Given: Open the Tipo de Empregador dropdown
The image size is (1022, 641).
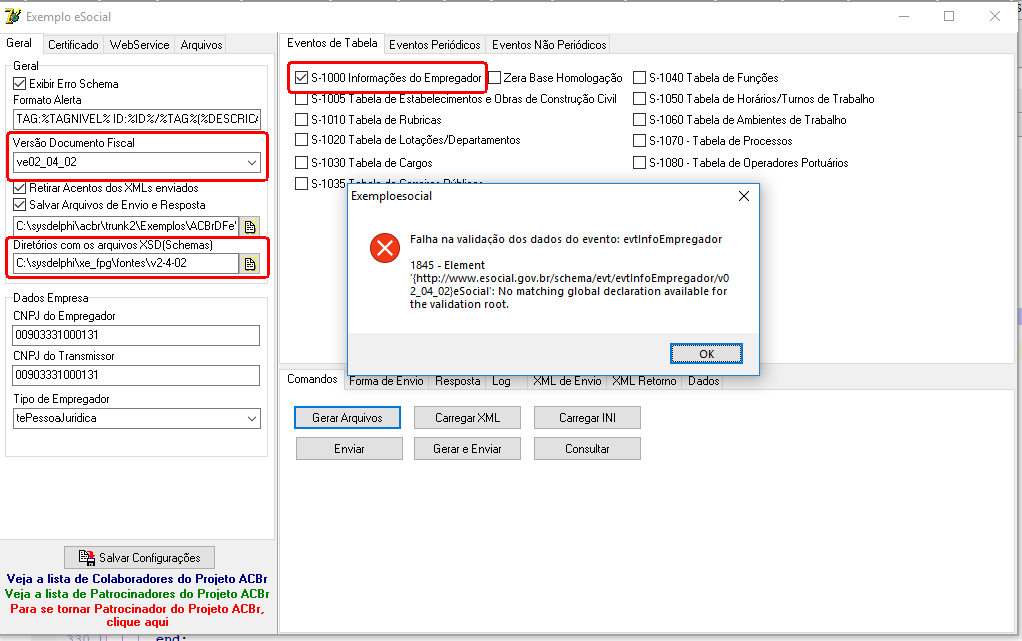Looking at the screenshot, I should pyautogui.click(x=252, y=419).
